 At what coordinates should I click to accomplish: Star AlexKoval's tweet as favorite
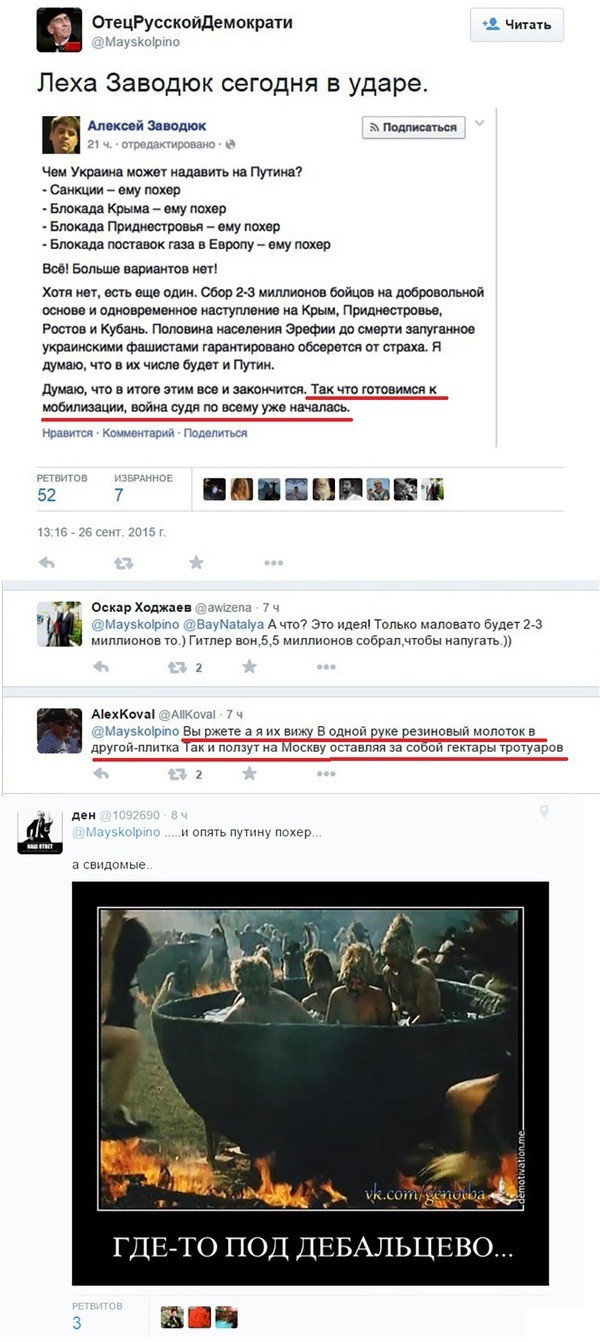[249, 773]
